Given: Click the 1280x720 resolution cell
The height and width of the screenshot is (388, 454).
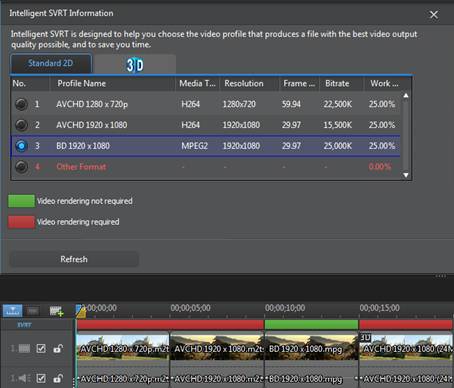Looking at the screenshot, I should coord(239,104).
